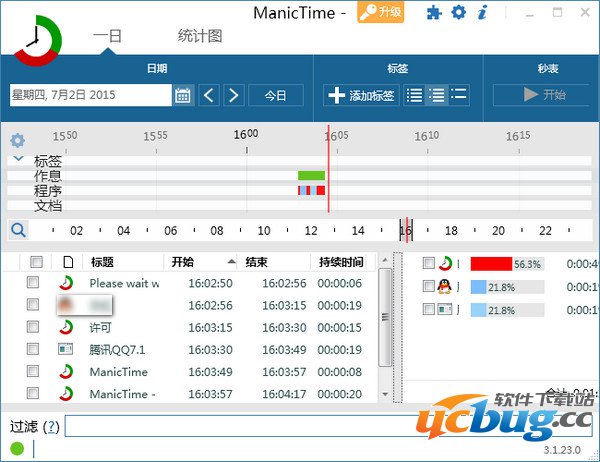Click QQ penguin icon in summary list
This screenshot has height=462, width=600.
[x=445, y=286]
